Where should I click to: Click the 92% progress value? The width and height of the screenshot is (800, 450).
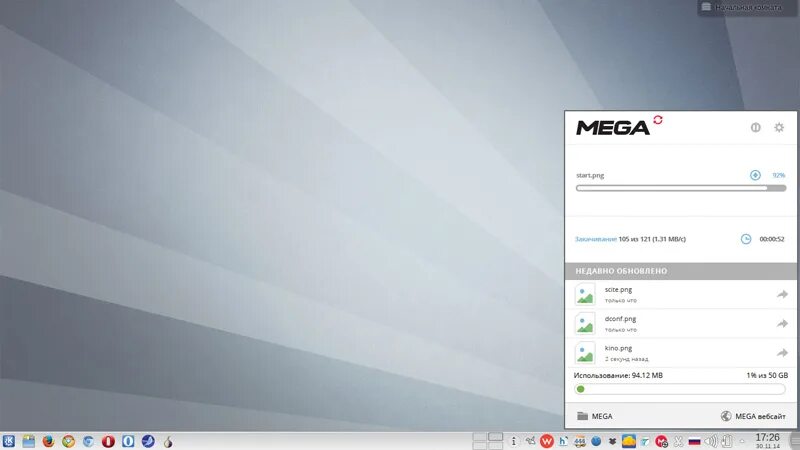pos(779,175)
